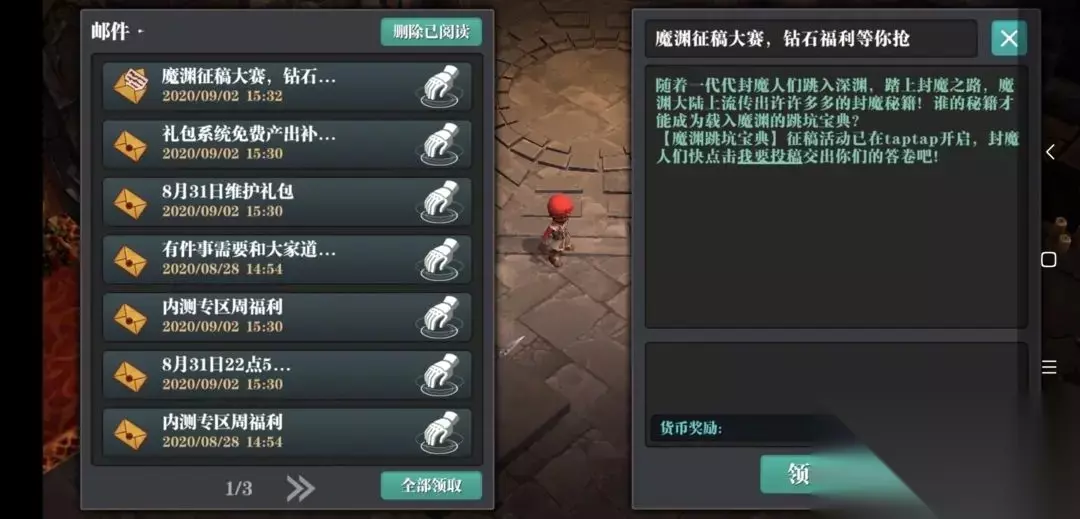Screen dimensions: 1080x519
Task: Click the 领 claim reward button
Action: [x=799, y=474]
